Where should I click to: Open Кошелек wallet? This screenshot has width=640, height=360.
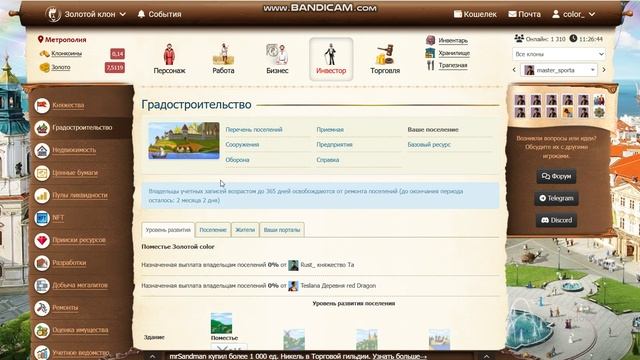tap(476, 14)
